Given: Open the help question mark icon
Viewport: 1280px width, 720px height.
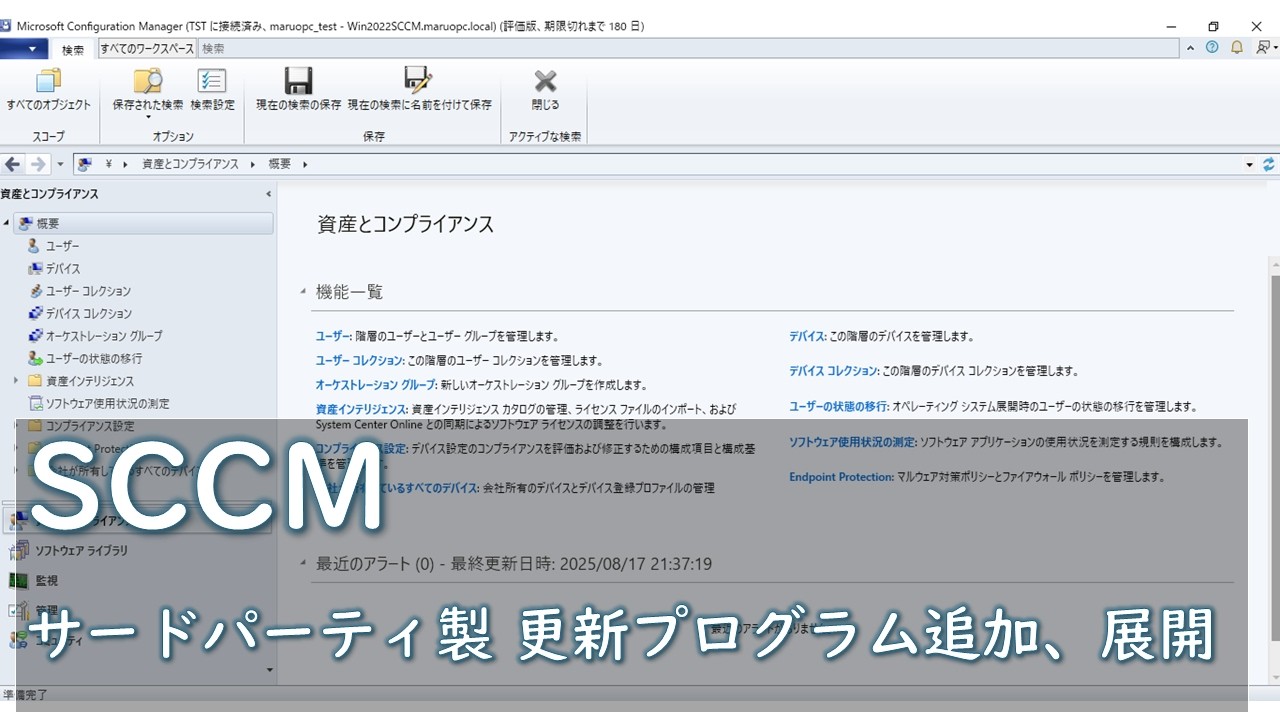Looking at the screenshot, I should click(x=1212, y=47).
